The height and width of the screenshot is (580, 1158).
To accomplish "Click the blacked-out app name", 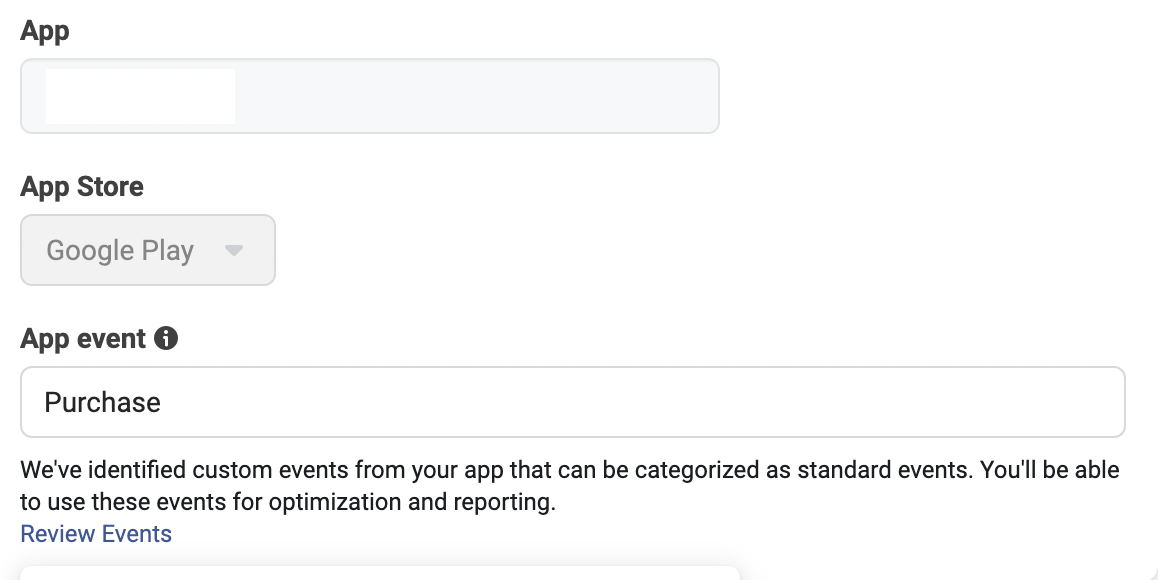I will (x=140, y=96).
